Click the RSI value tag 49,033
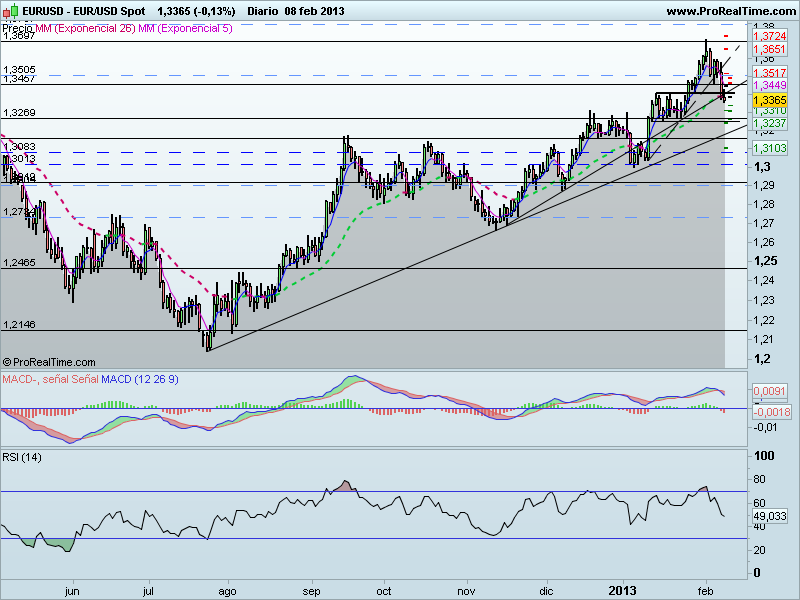Image resolution: width=800 pixels, height=600 pixels. [770, 516]
